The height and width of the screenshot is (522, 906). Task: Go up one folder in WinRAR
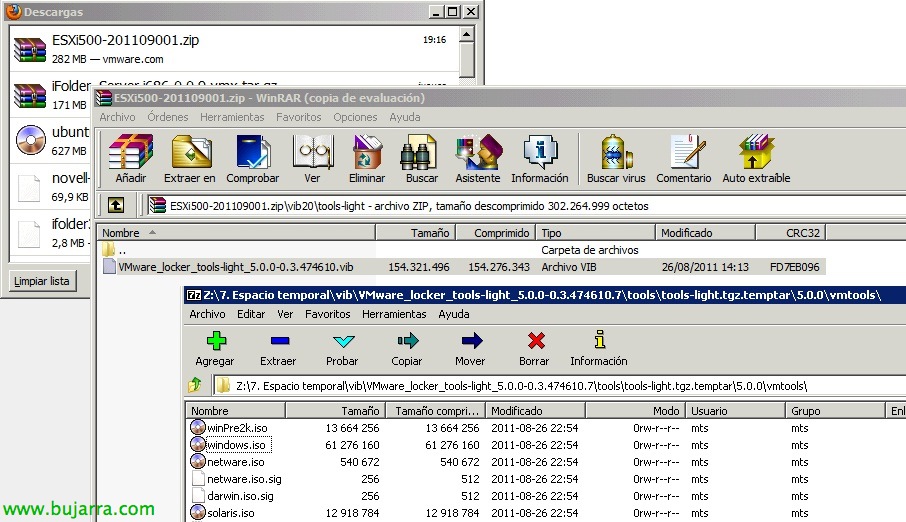[x=116, y=205]
